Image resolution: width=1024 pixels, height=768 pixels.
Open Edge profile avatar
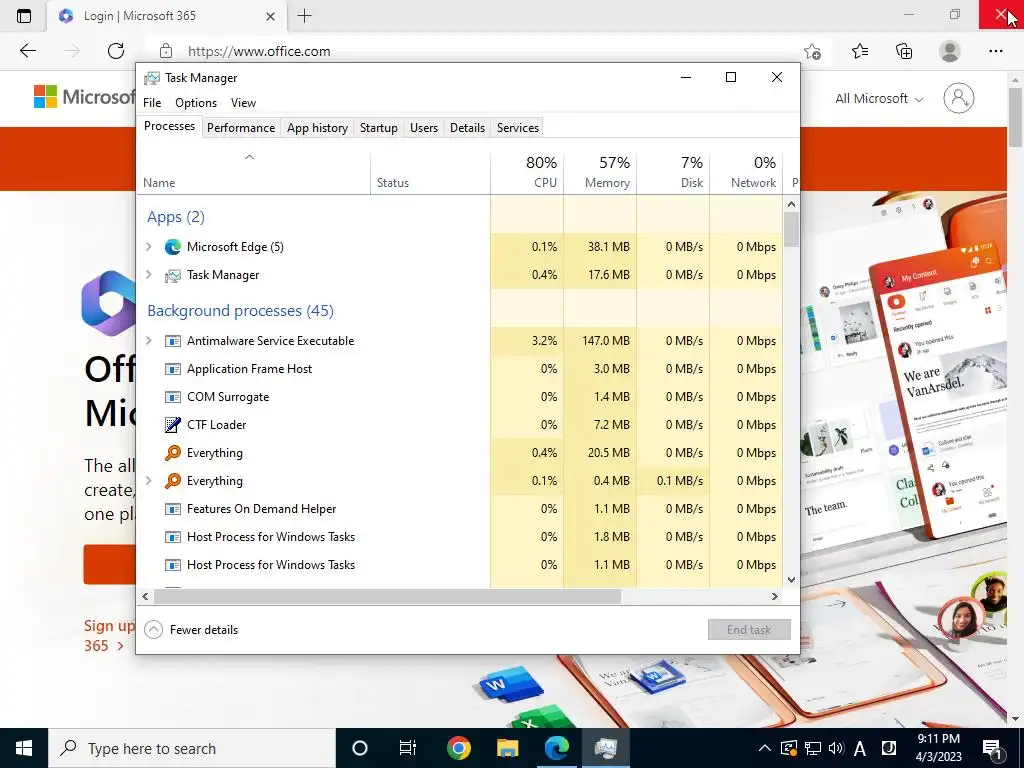[950, 51]
